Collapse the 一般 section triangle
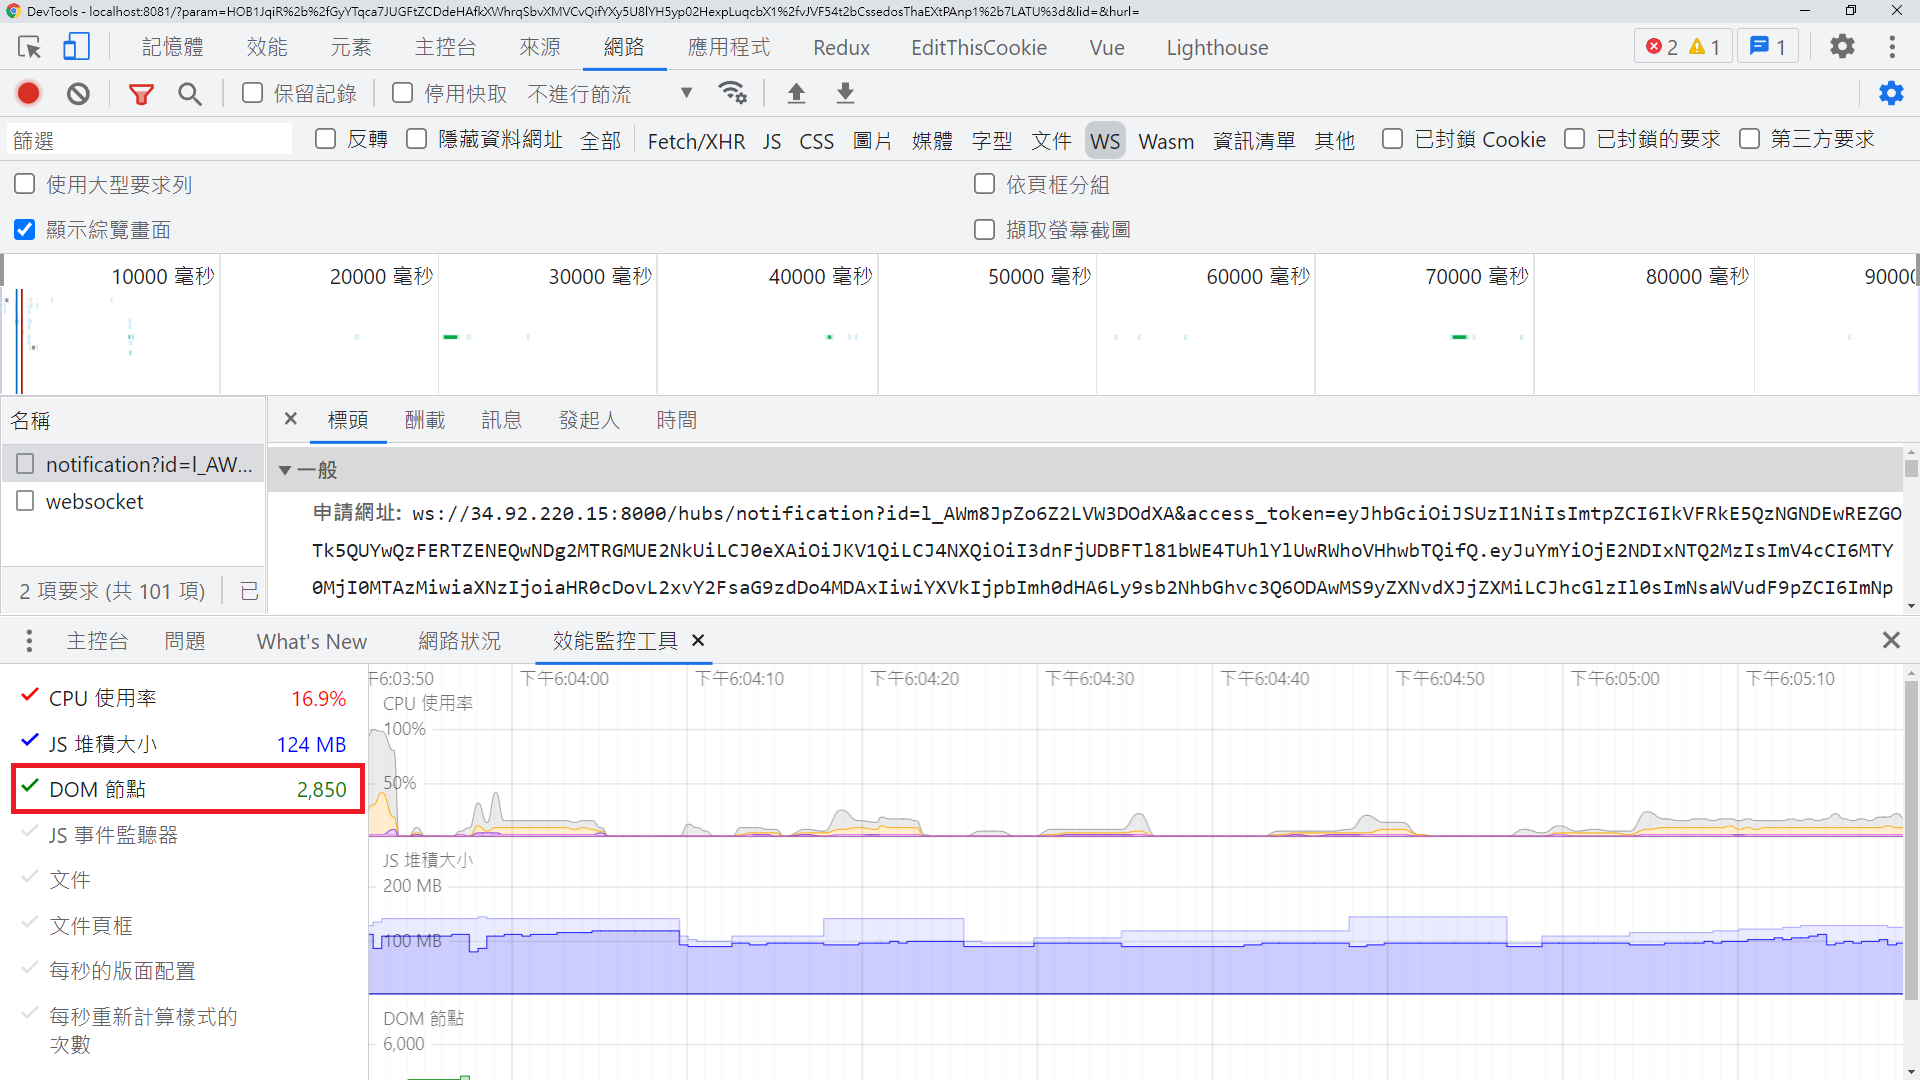This screenshot has height=1080, width=1920. click(x=285, y=470)
